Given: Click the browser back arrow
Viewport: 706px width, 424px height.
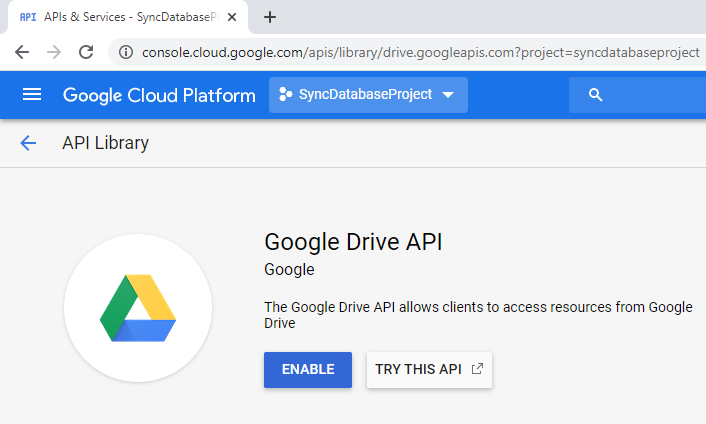Looking at the screenshot, I should 22,52.
